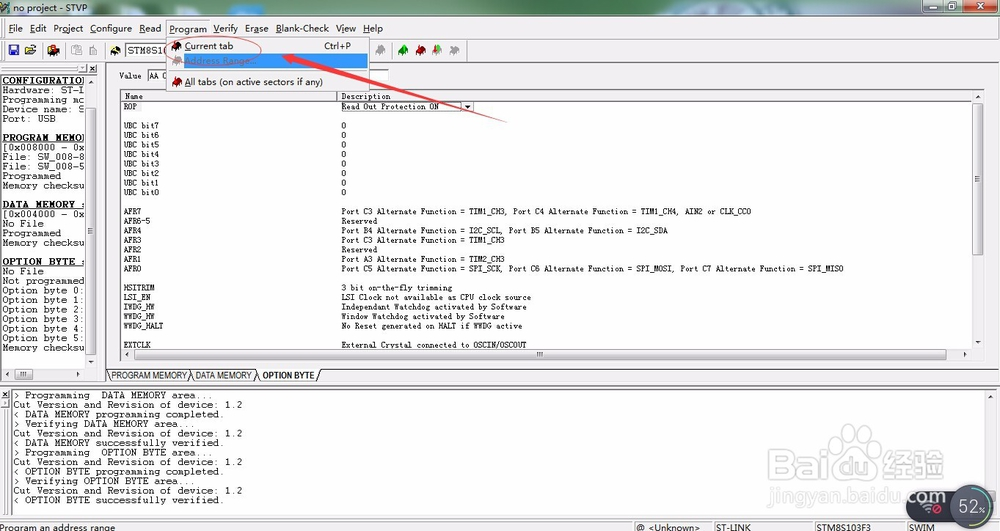This screenshot has height=531, width=1000.
Task: Click the UBC bit7 row
Action: [141, 126]
